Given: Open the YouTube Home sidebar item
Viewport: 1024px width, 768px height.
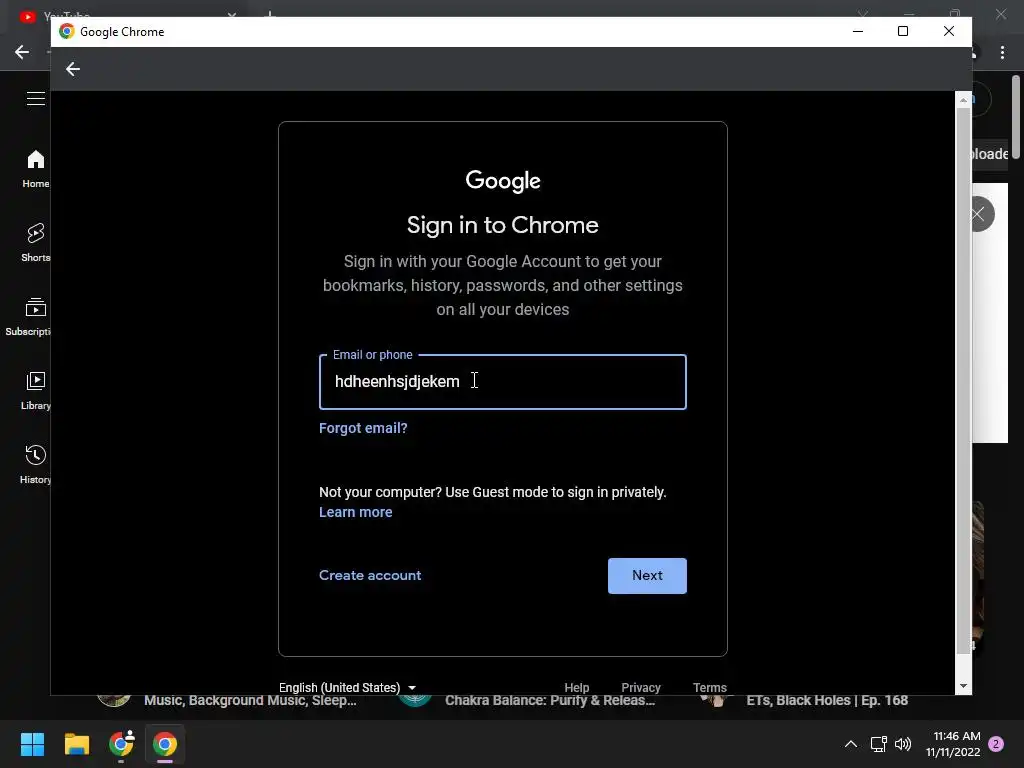Looking at the screenshot, I should 35,168.
